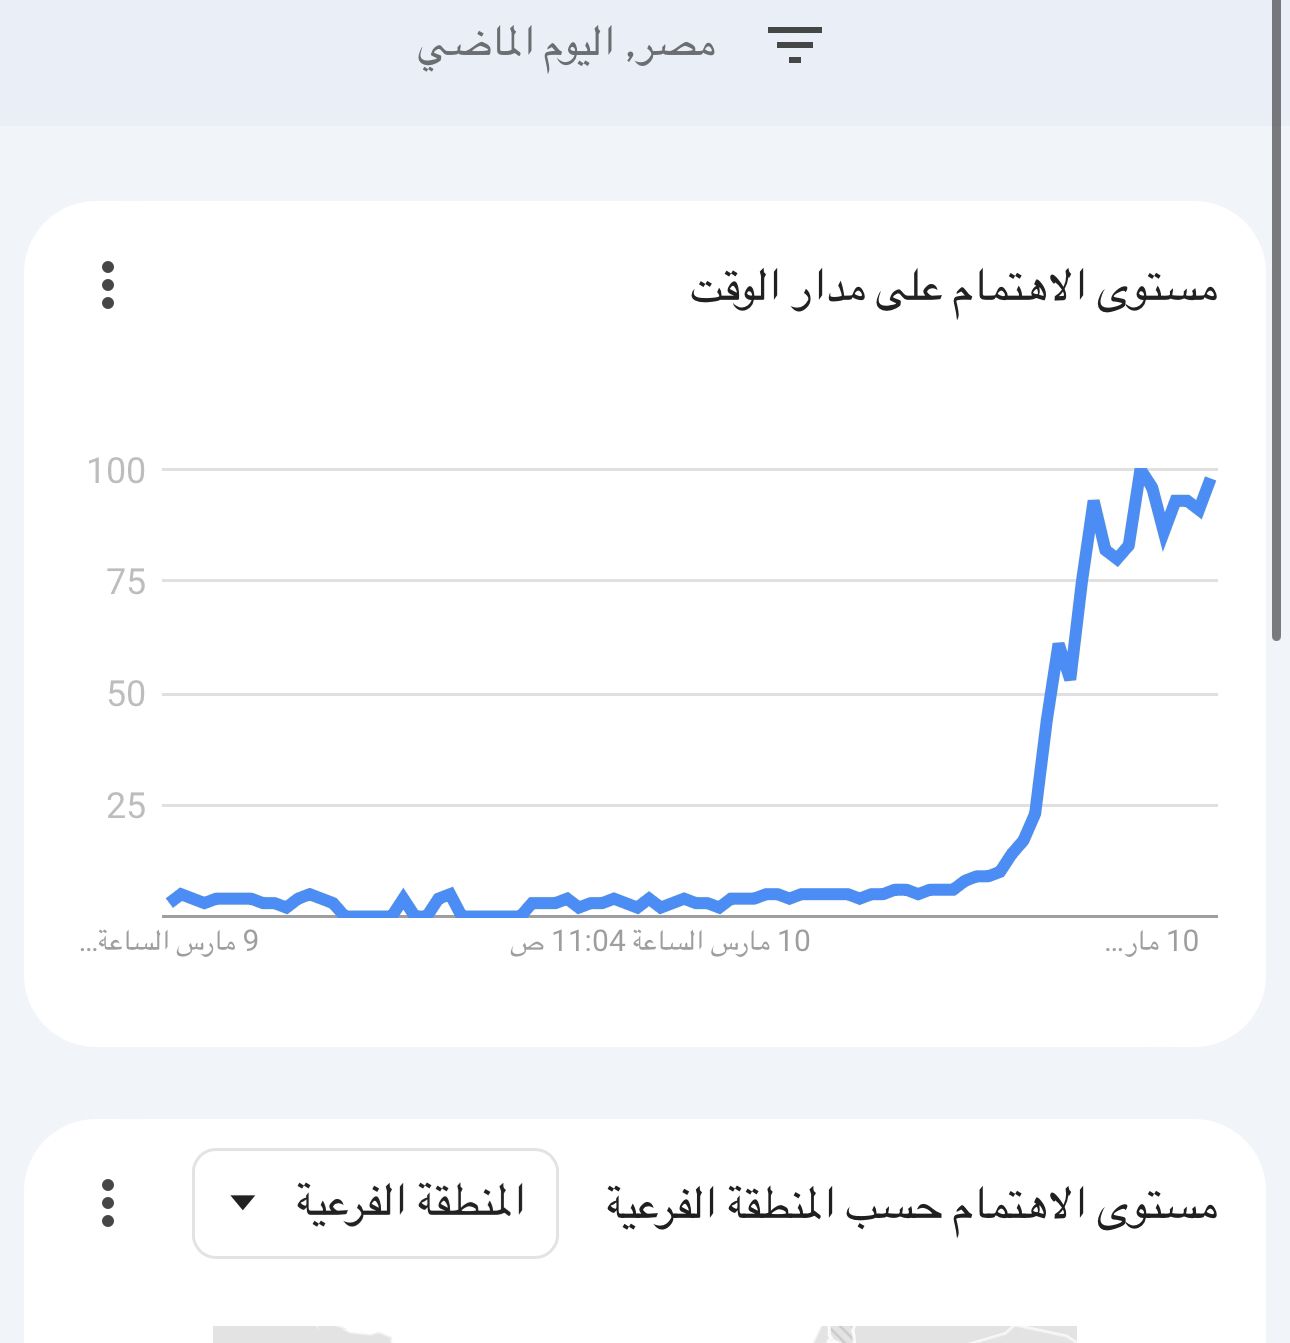Click the vertical scrollbar thumb on the right
This screenshot has height=1343, width=1290.
[x=1276, y=320]
